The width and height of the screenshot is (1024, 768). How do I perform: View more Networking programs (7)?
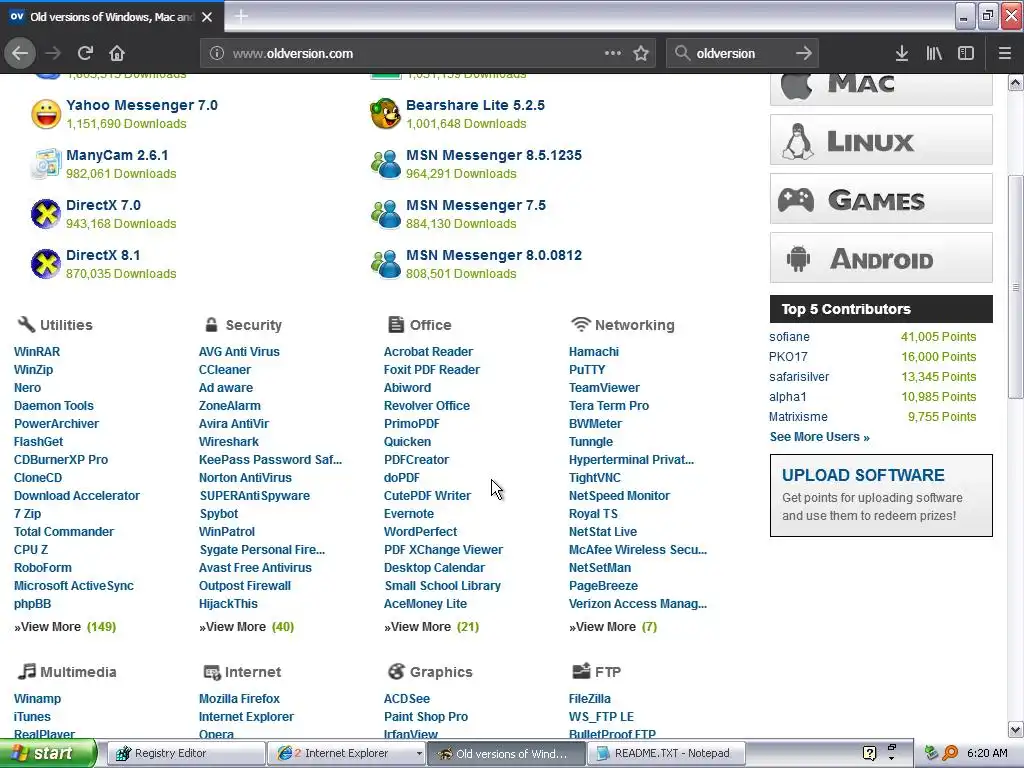[x=613, y=627]
